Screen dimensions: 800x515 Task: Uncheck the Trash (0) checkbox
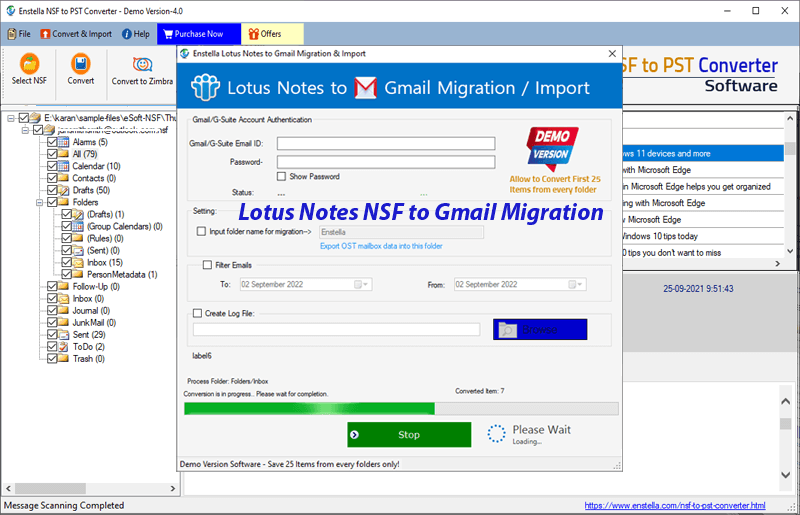tap(52, 359)
